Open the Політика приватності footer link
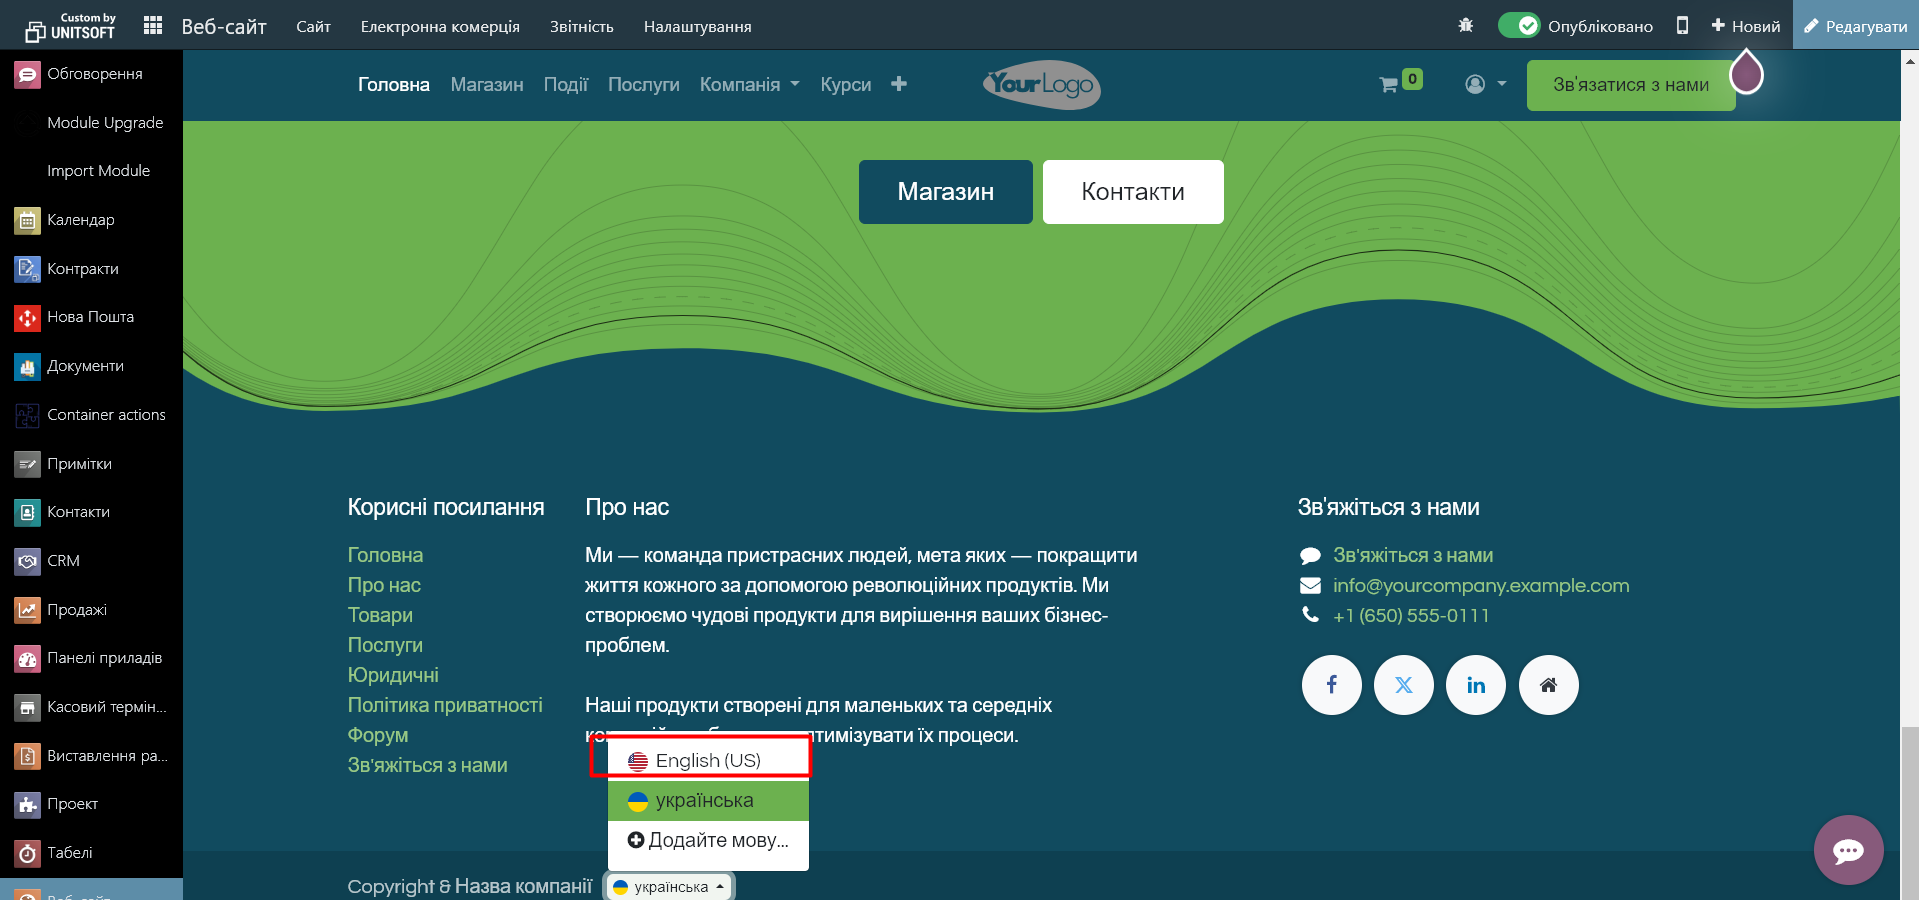 coord(445,705)
